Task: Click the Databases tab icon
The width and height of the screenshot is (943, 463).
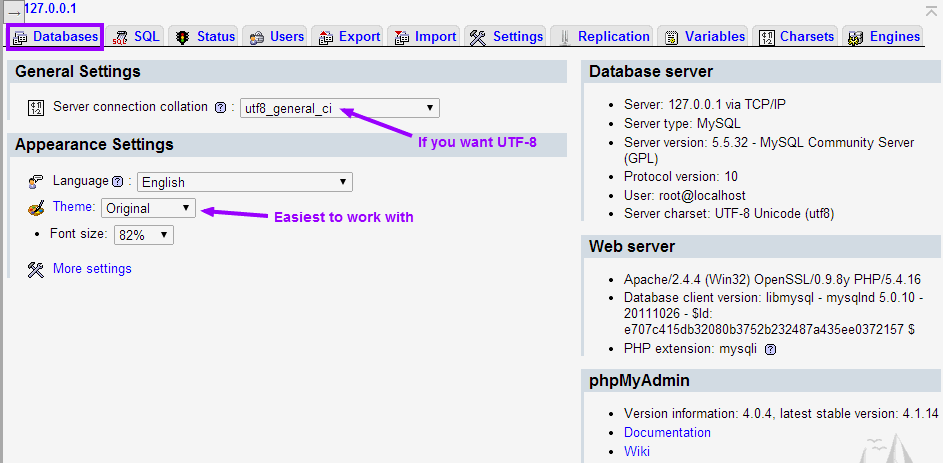Action: [20, 38]
